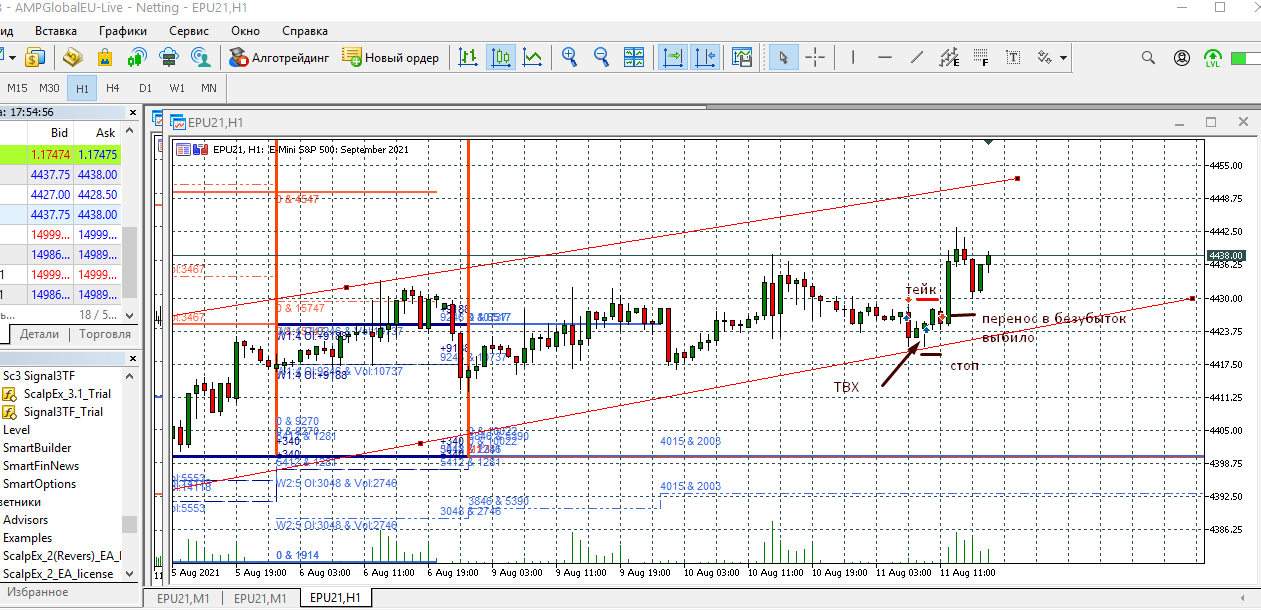
Task: Select Signal3TF_Trial in Navigator
Action: click(63, 412)
